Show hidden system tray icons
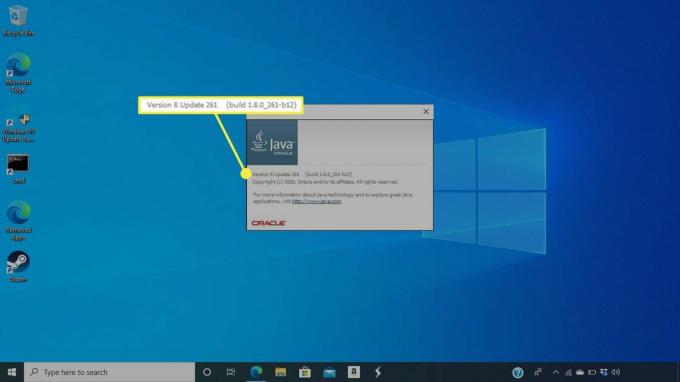 (x=556, y=372)
